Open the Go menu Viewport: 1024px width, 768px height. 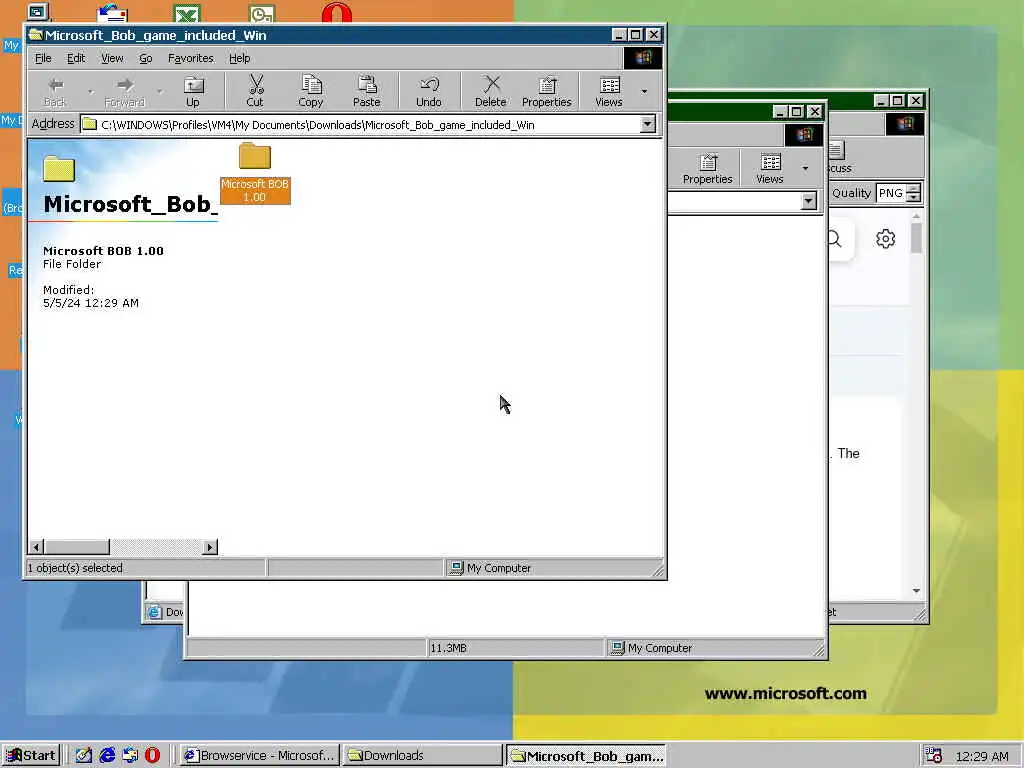[x=146, y=58]
